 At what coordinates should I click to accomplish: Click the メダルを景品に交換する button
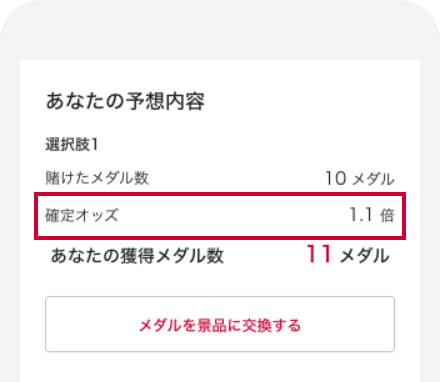point(220,324)
